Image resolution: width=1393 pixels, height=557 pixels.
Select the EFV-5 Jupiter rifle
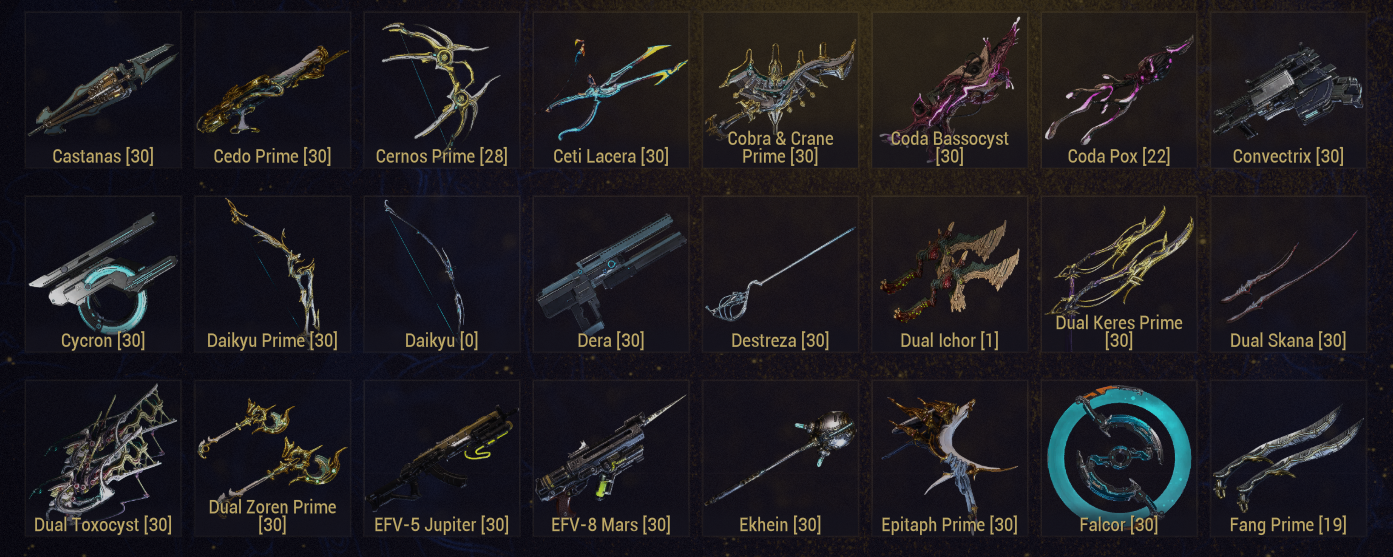tap(442, 458)
